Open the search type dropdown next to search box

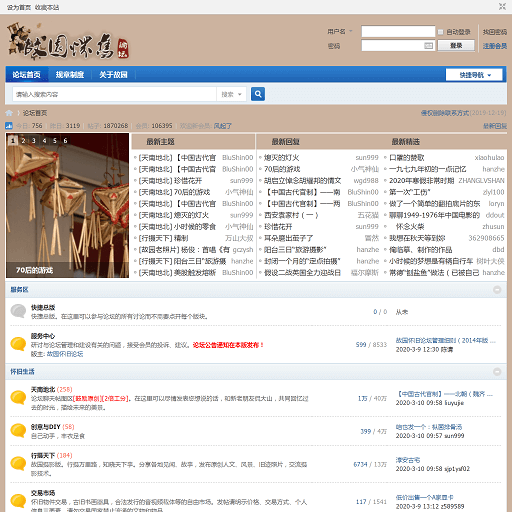231,94
